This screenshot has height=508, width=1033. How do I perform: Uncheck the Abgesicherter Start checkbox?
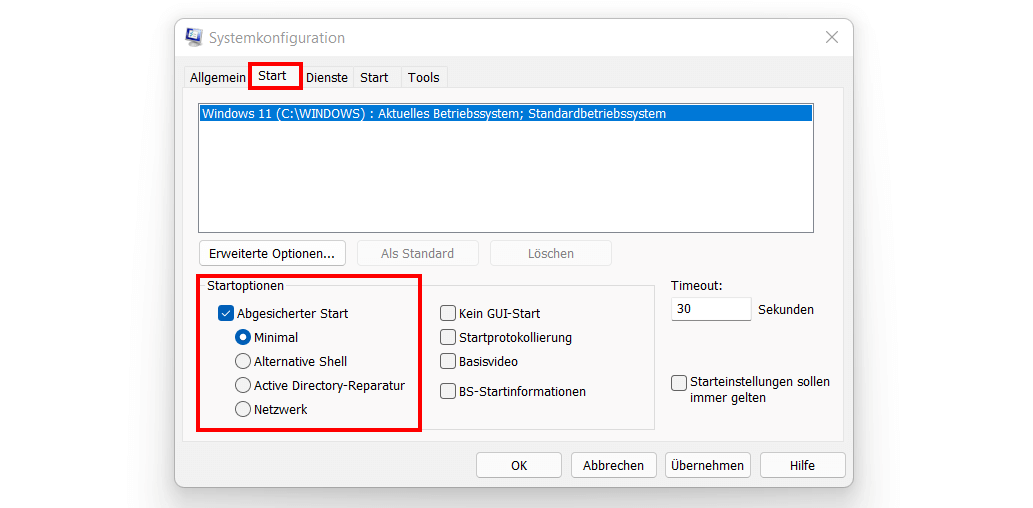[x=226, y=314]
